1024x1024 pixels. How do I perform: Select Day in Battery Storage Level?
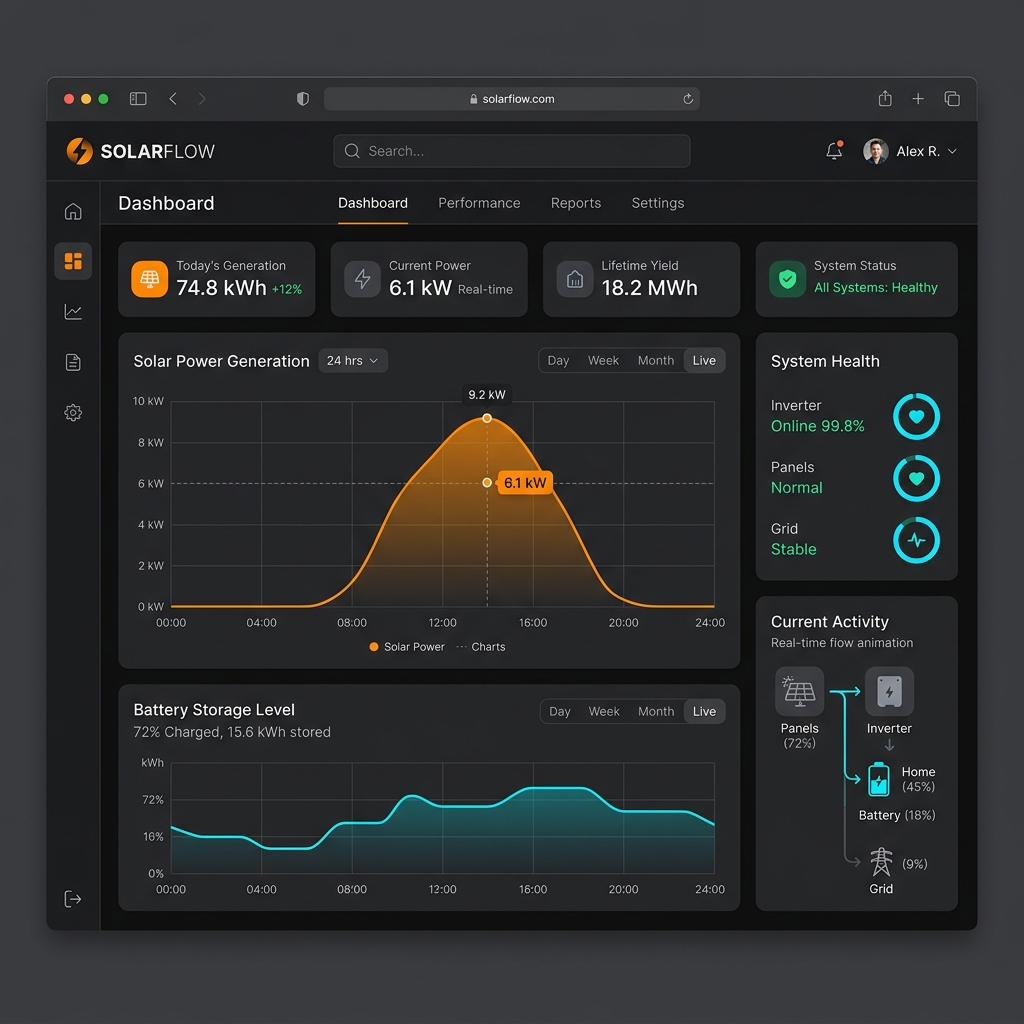[560, 711]
